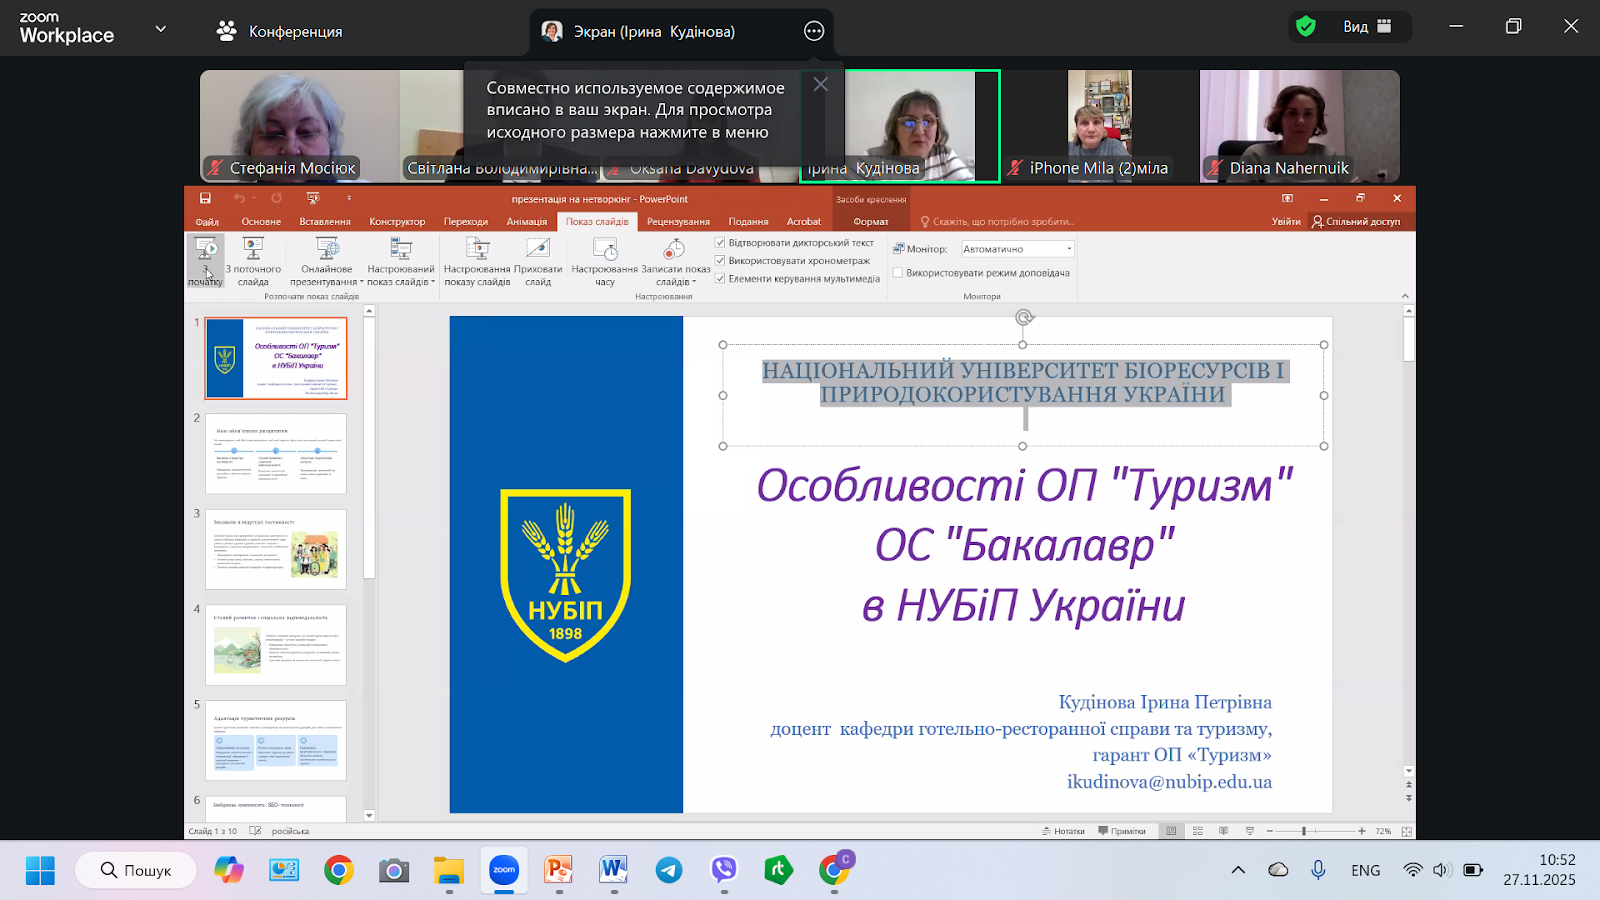Open the Рецензування ribbon tab
Image resolution: width=1600 pixels, height=900 pixels.
coord(678,222)
